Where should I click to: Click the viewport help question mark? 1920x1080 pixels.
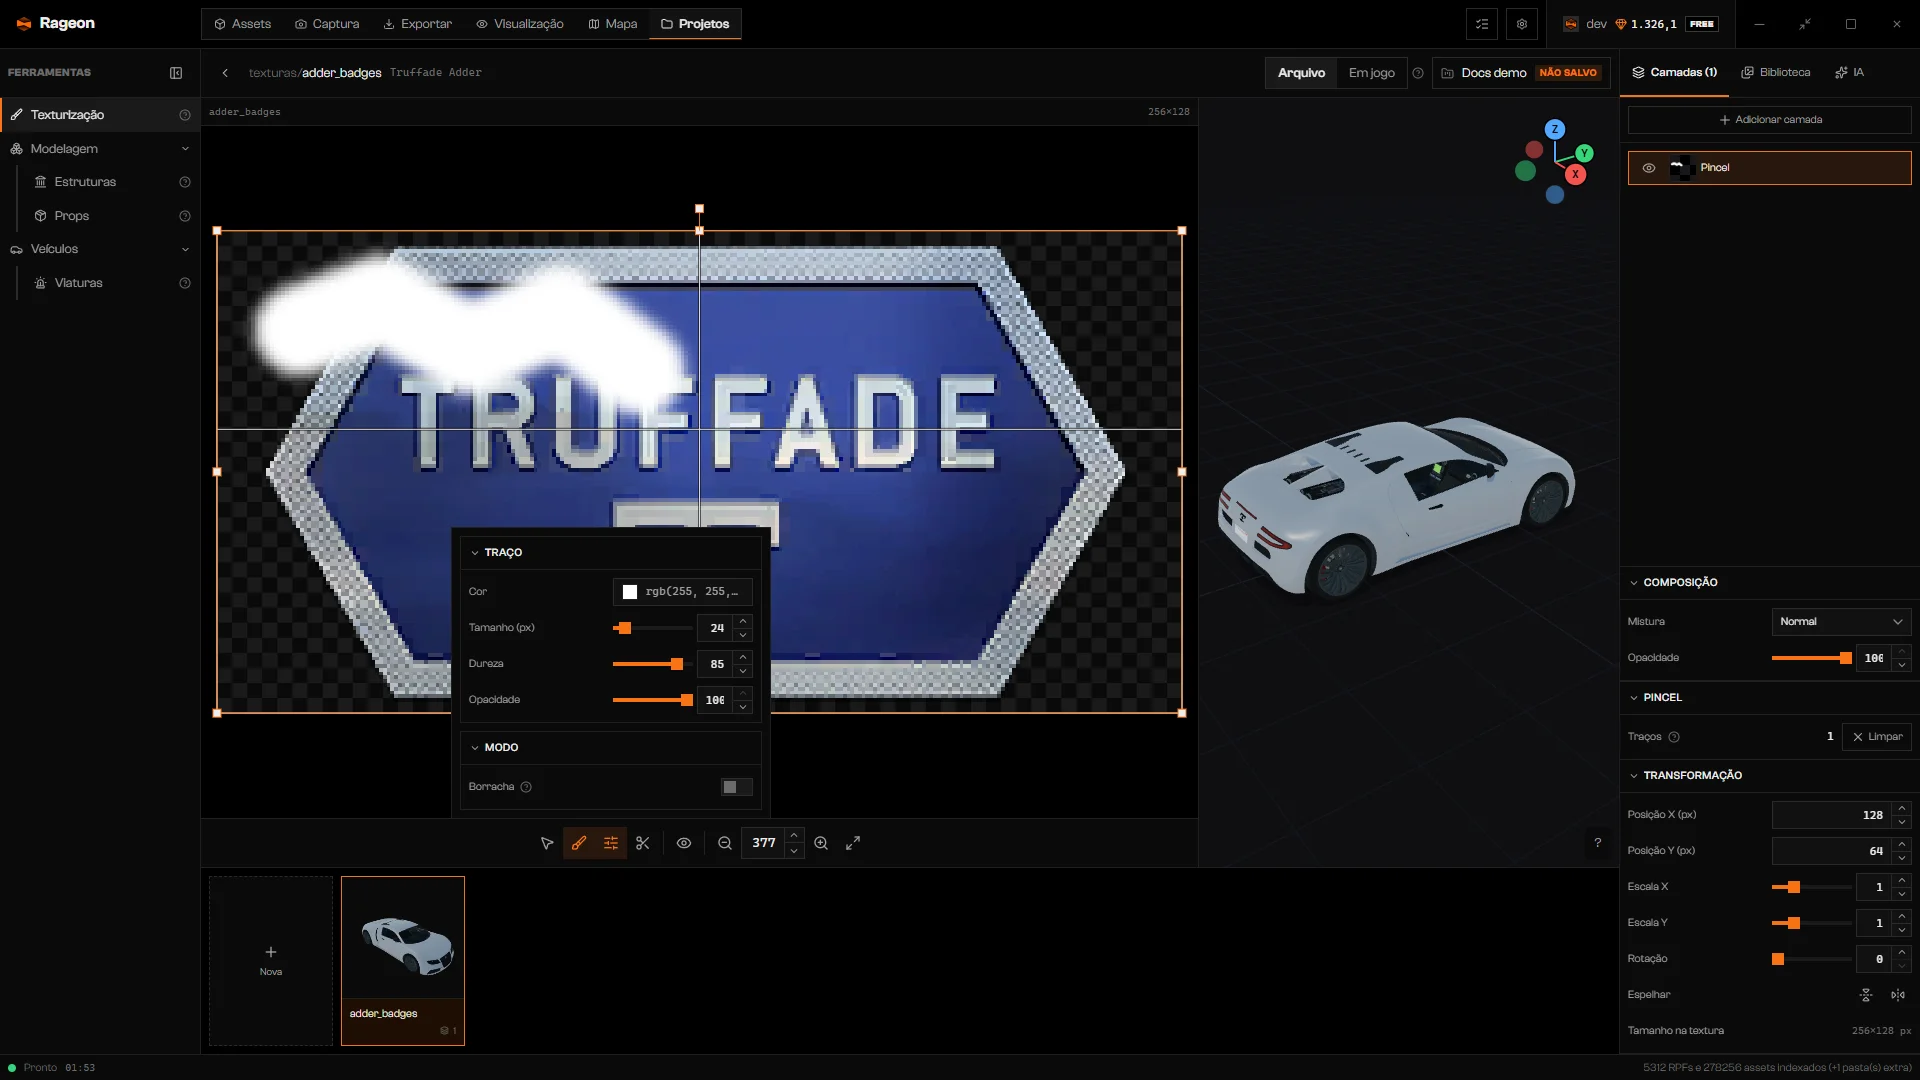[x=1598, y=843]
